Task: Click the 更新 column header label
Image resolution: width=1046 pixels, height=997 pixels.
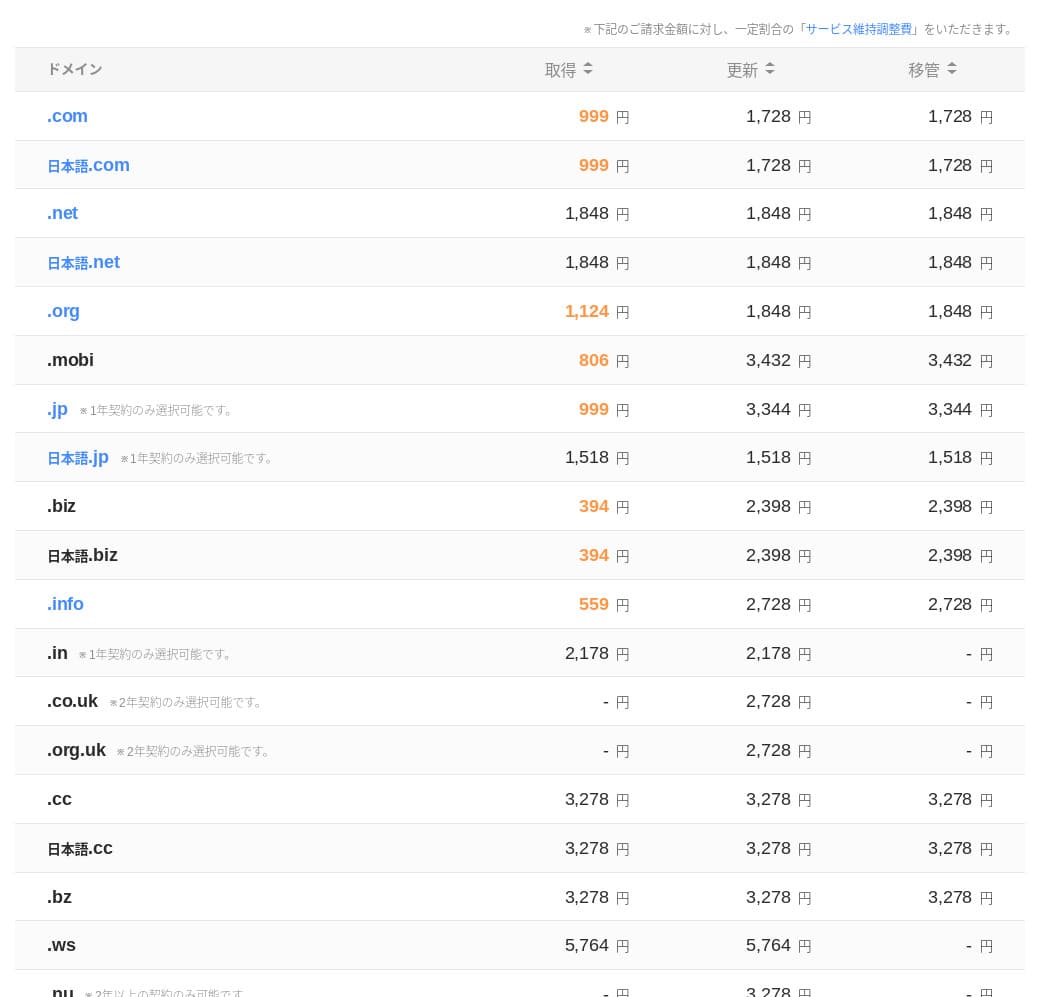Action: click(x=742, y=70)
